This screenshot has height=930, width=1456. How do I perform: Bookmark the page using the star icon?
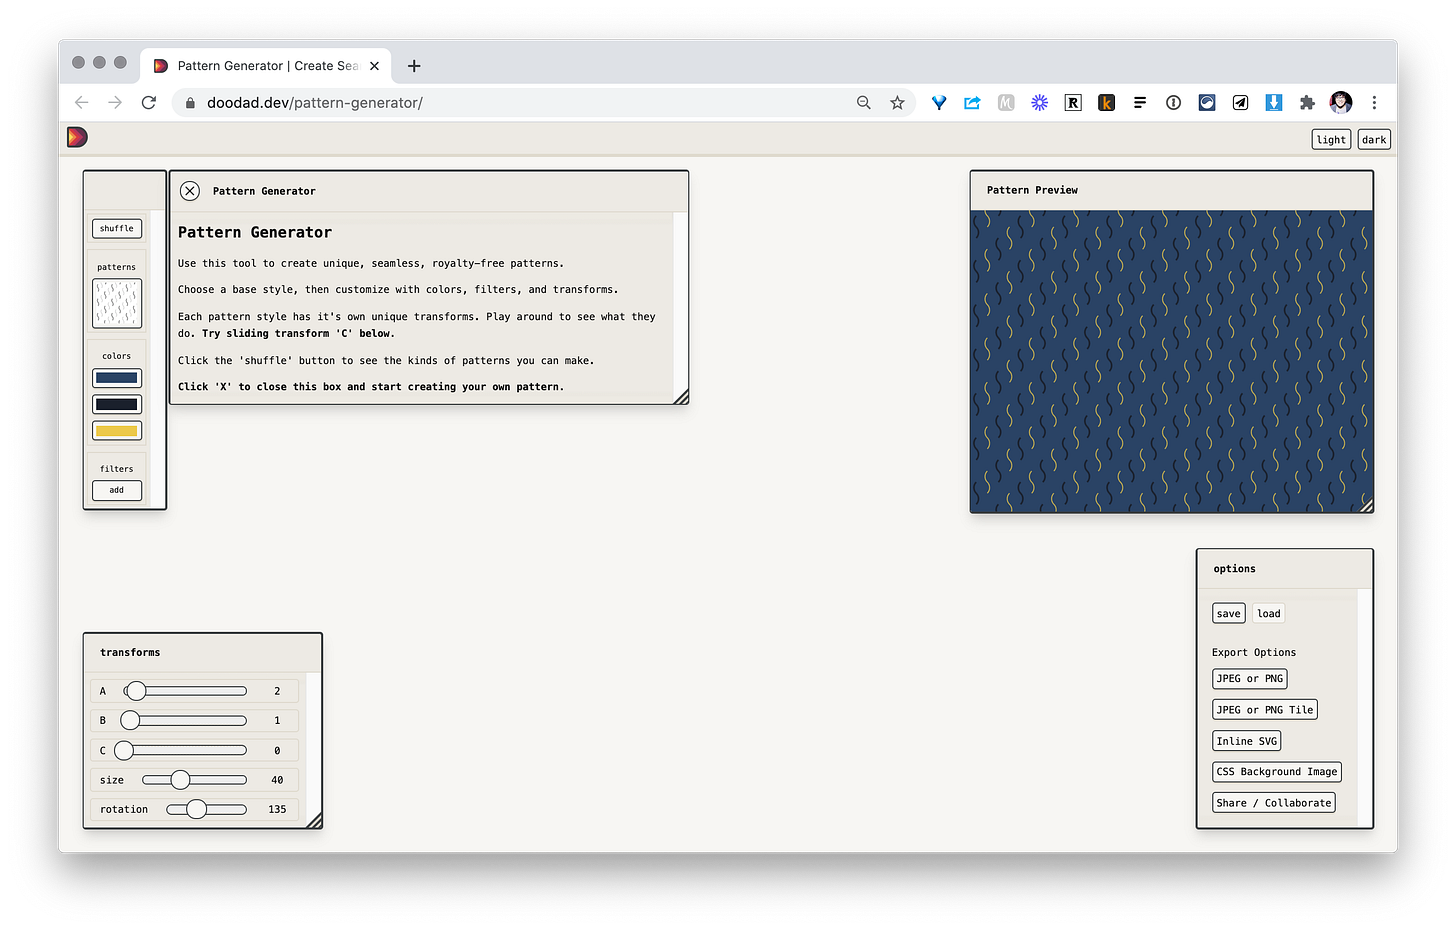click(x=897, y=102)
